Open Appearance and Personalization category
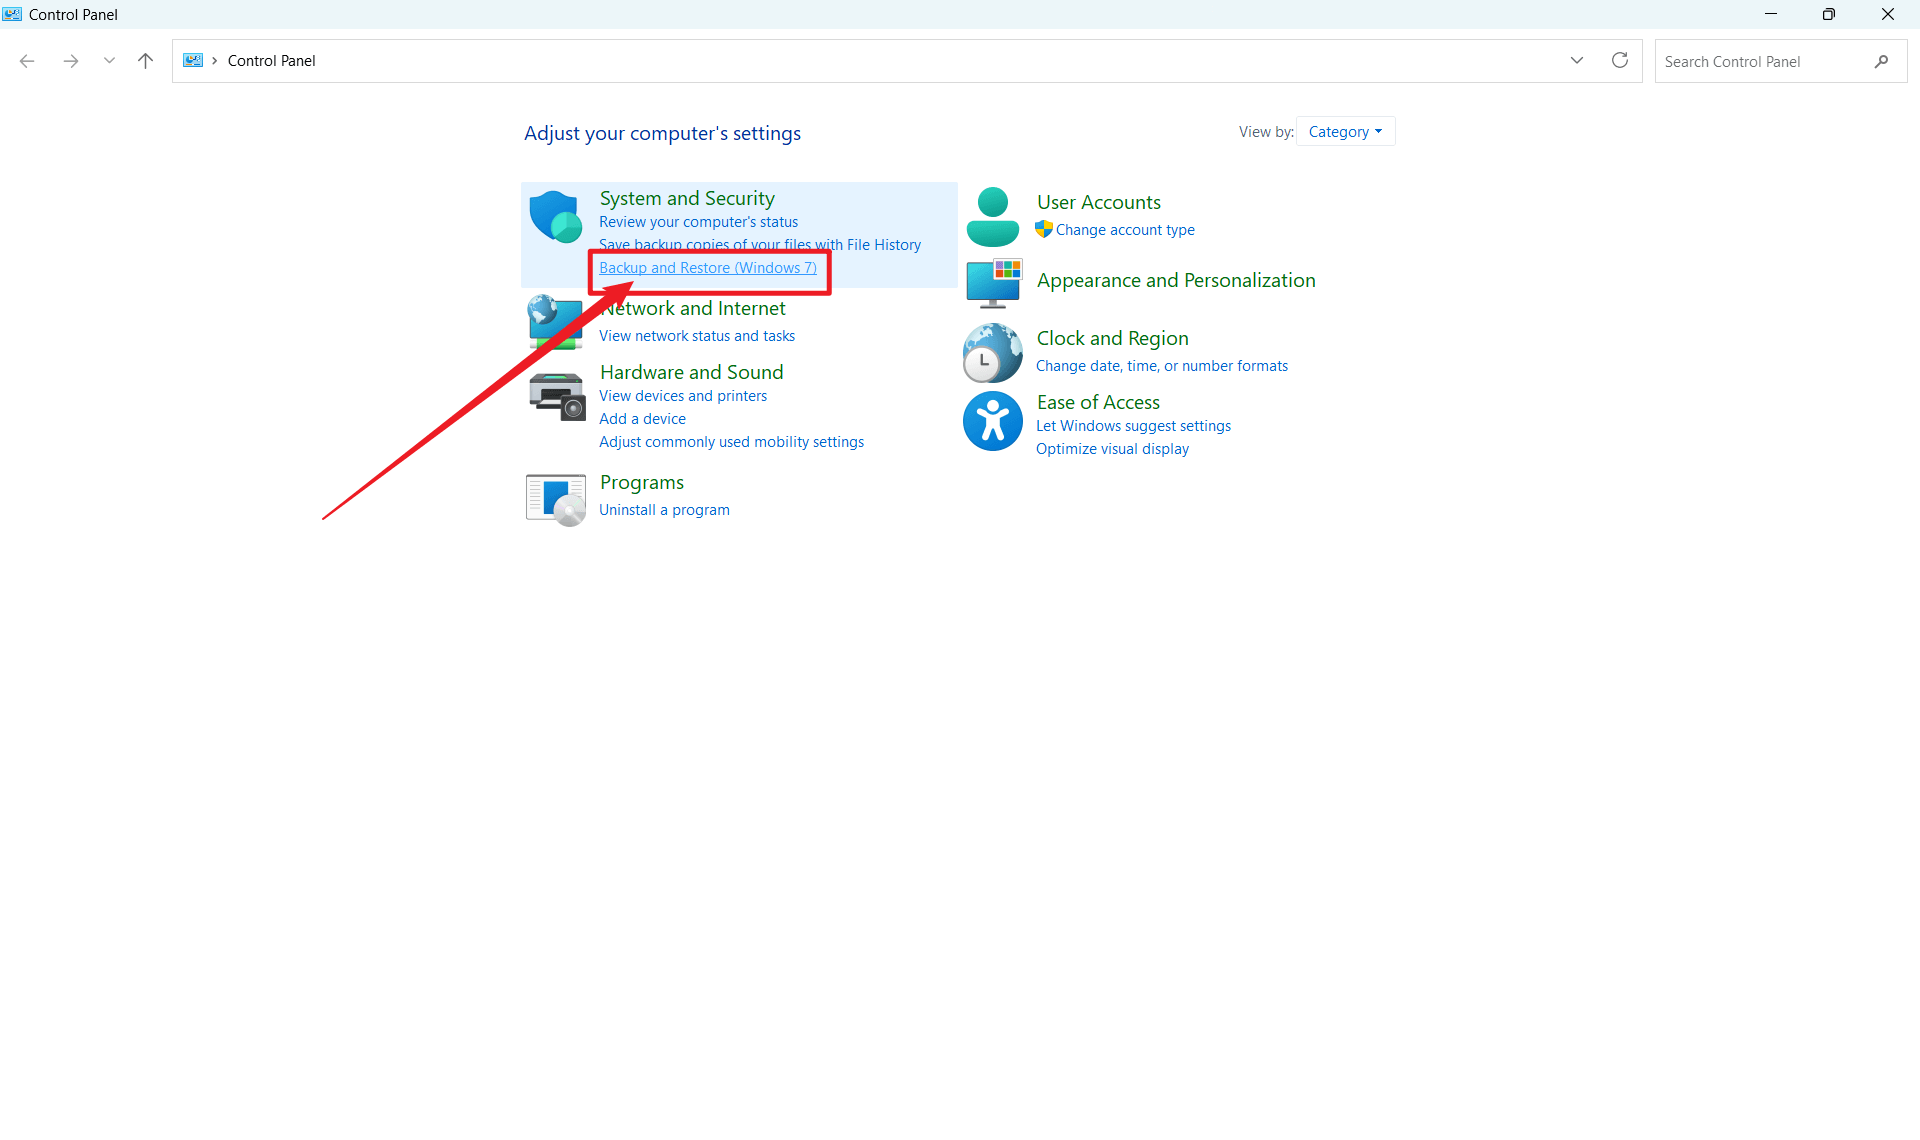 [x=1176, y=280]
